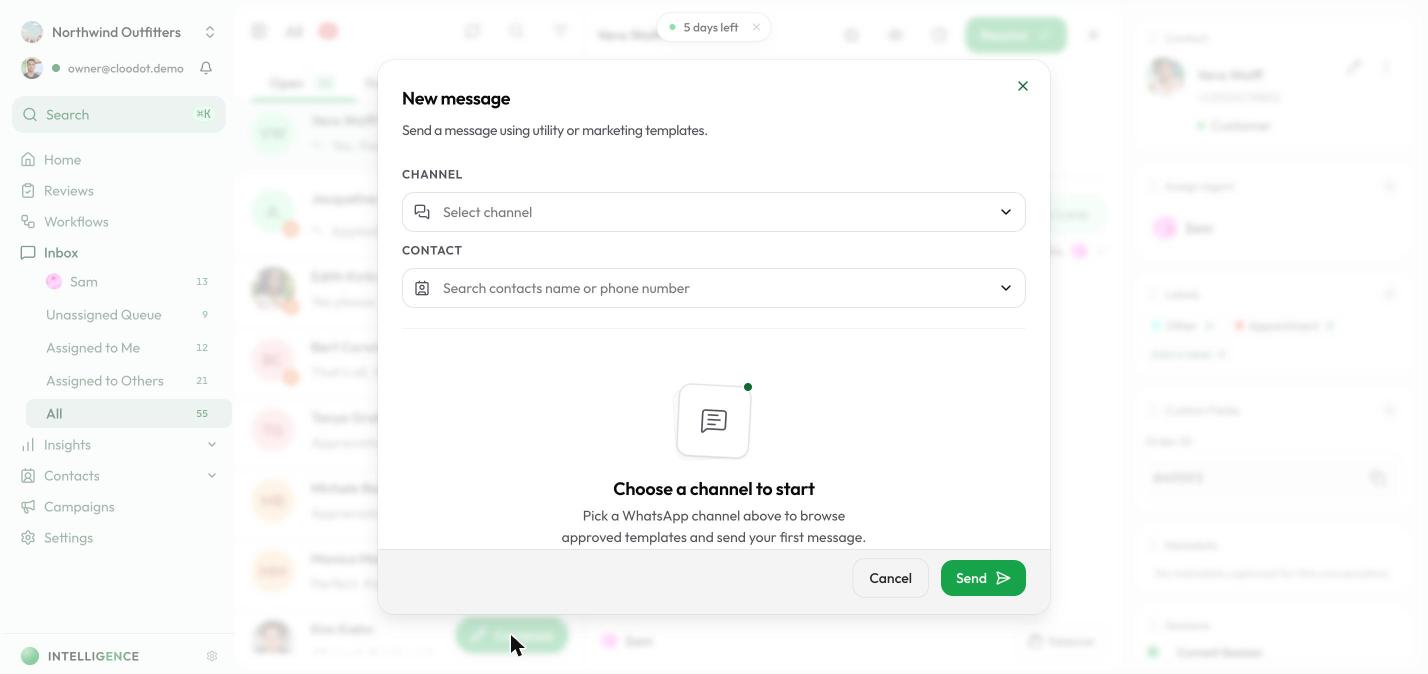Open Intelligence settings gear icon

coord(212,656)
